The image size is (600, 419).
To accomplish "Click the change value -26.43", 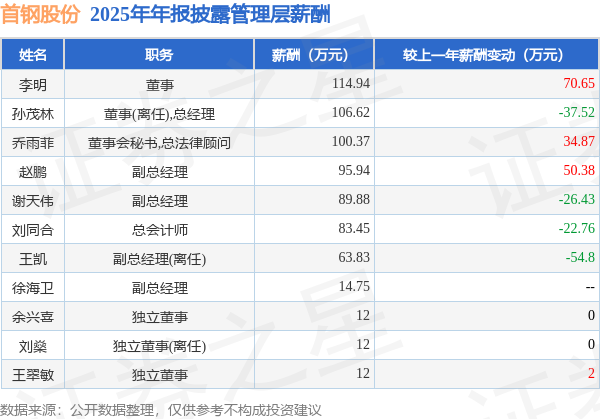I will pyautogui.click(x=577, y=199).
